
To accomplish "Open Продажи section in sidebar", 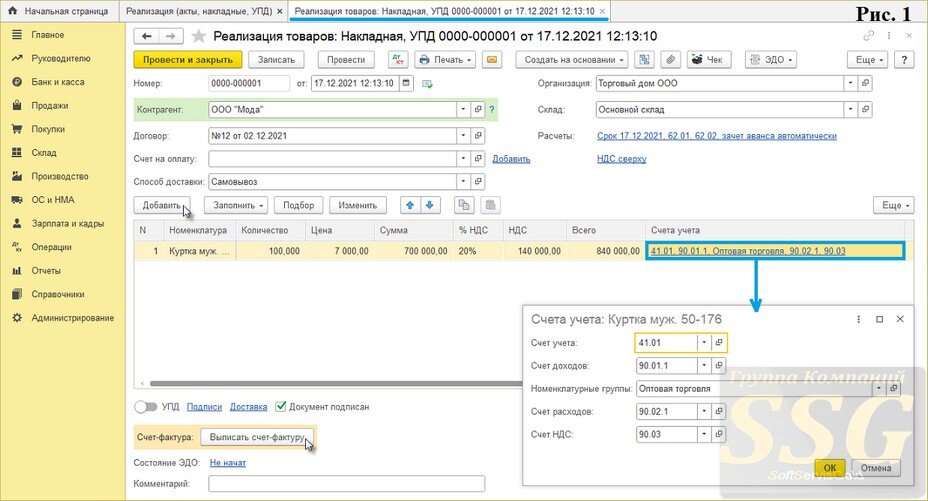I will coord(50,106).
